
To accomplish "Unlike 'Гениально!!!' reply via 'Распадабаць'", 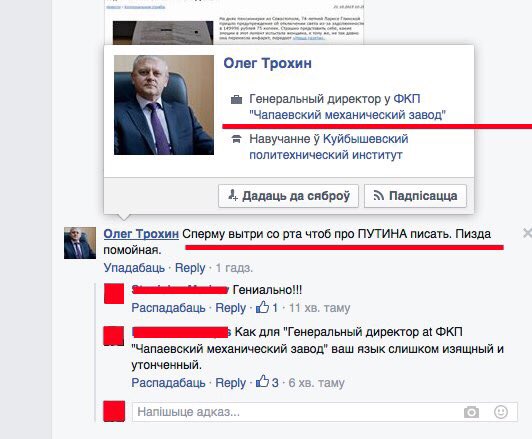I will [168, 308].
